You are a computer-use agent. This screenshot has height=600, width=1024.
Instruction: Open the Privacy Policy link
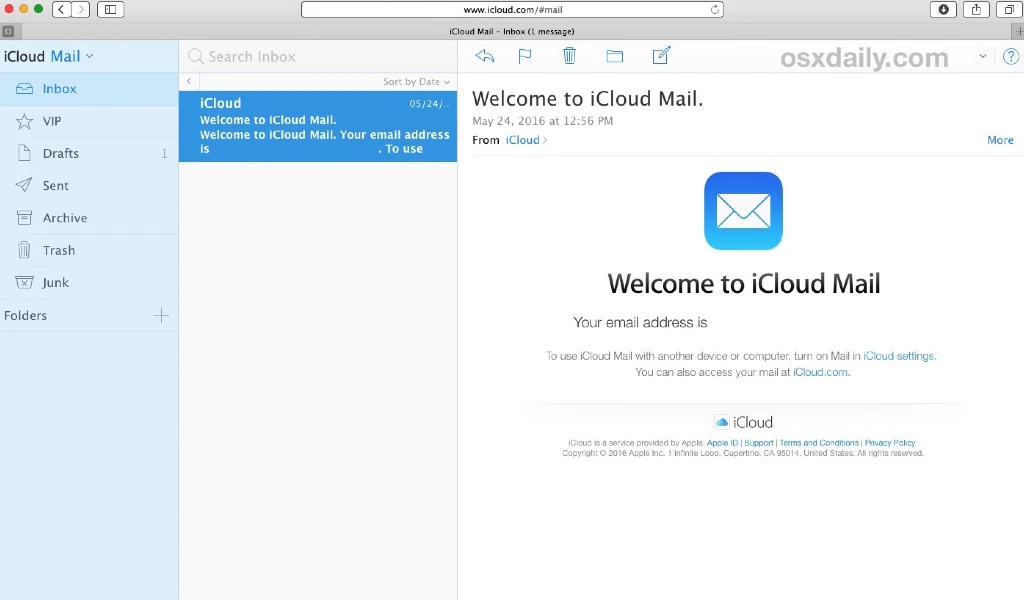tap(890, 443)
